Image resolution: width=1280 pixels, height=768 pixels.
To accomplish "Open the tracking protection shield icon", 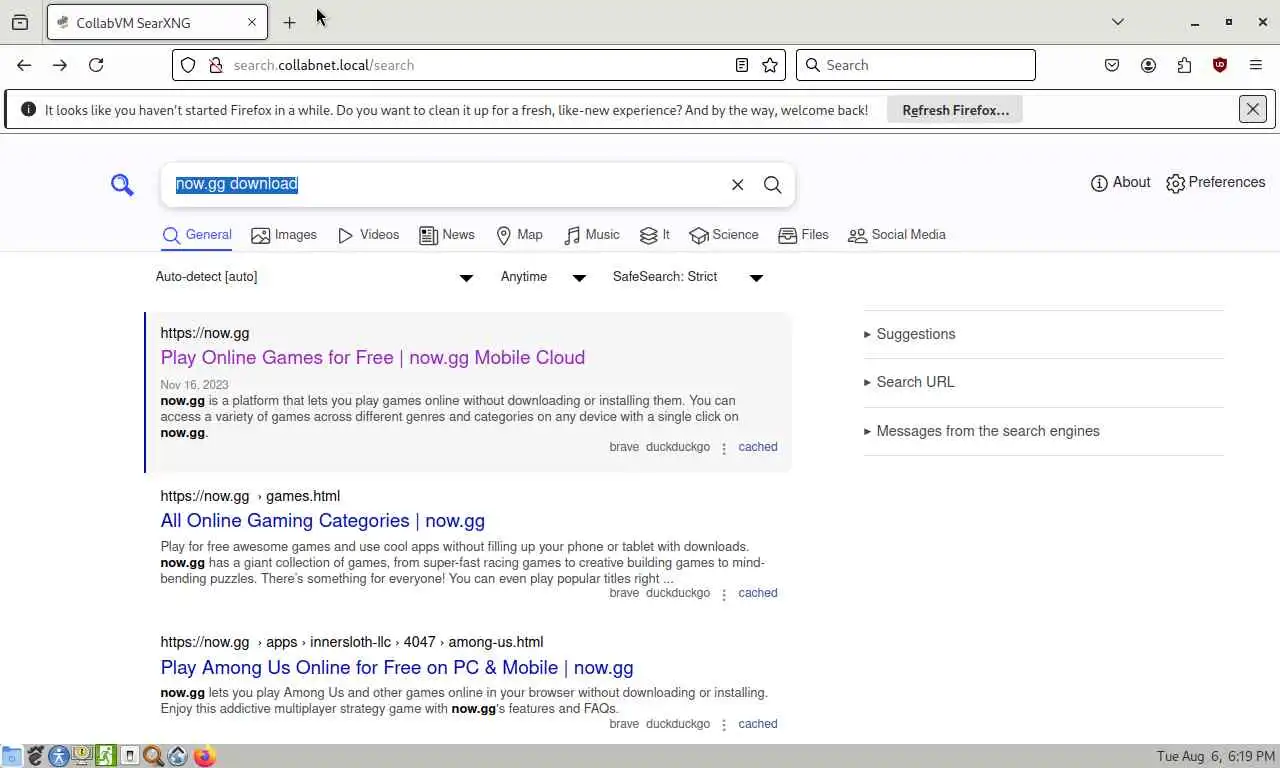I will tap(188, 65).
